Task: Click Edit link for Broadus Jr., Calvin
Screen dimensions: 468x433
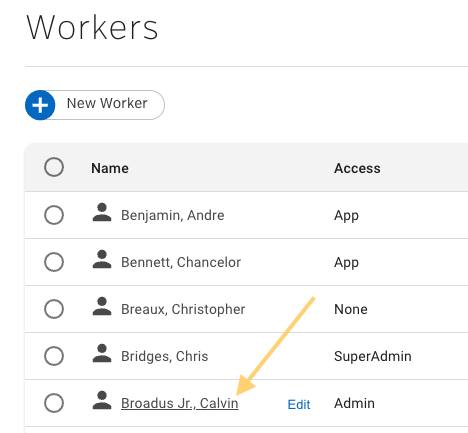Action: point(299,405)
